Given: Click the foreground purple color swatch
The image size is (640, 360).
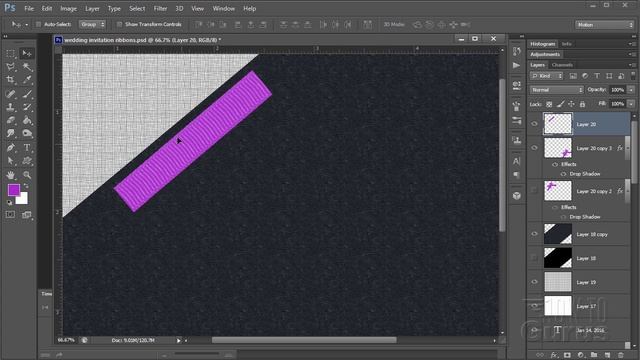Looking at the screenshot, I should [x=13, y=189].
